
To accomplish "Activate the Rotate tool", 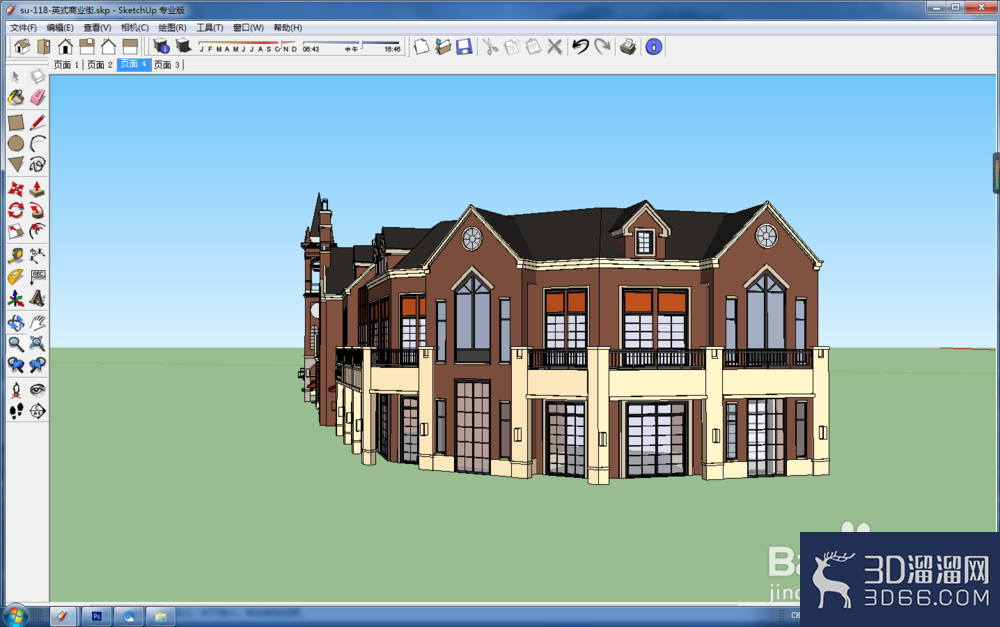I will (16, 210).
